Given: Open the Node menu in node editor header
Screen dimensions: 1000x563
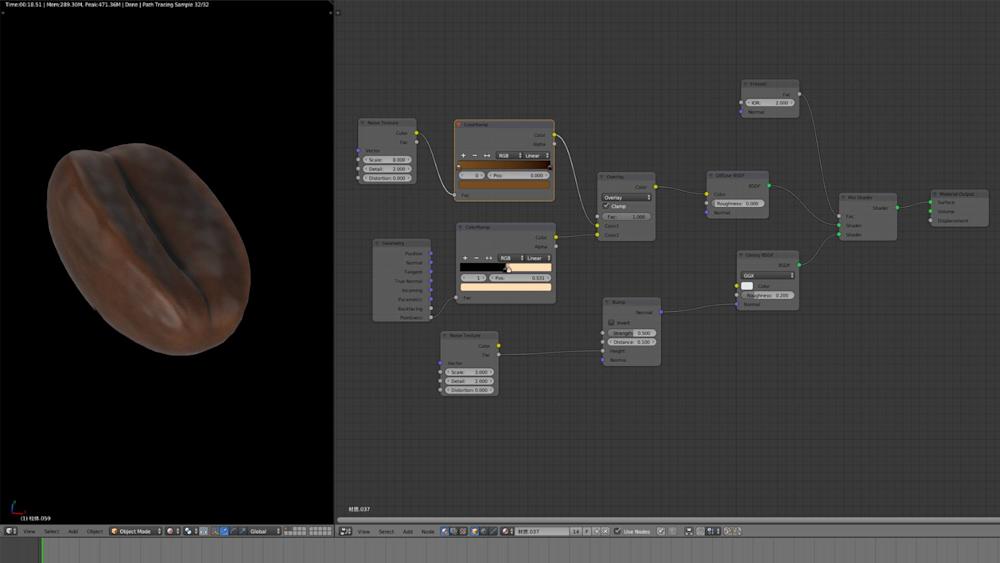Looking at the screenshot, I should (x=428, y=531).
